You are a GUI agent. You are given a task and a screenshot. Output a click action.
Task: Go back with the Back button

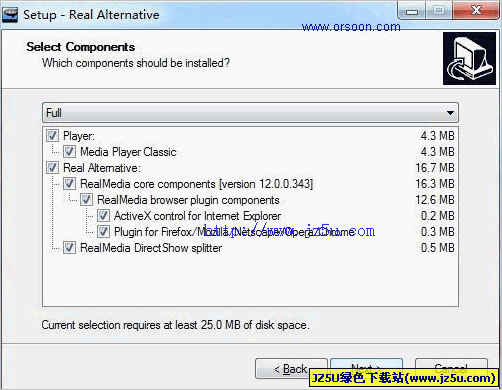click(291, 369)
